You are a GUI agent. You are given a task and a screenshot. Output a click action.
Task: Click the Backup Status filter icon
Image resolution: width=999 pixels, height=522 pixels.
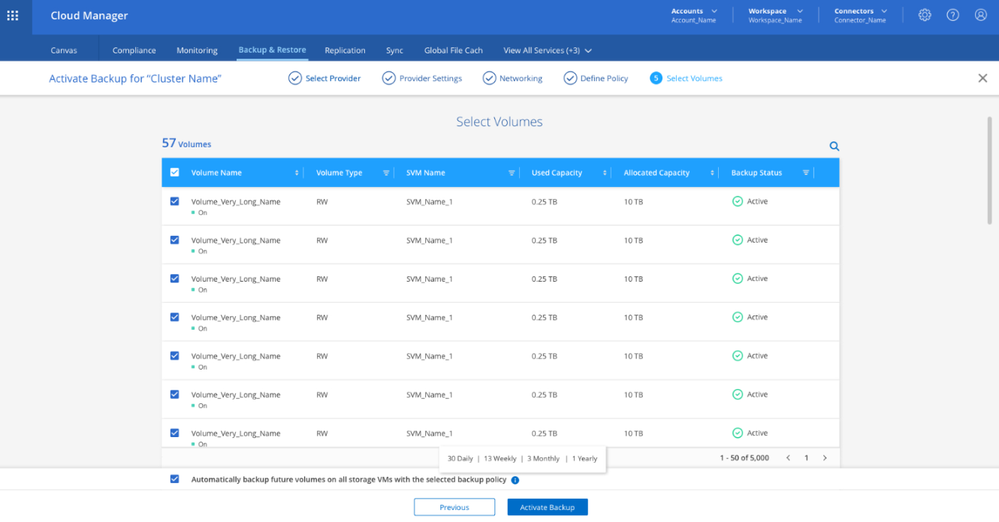(x=805, y=173)
